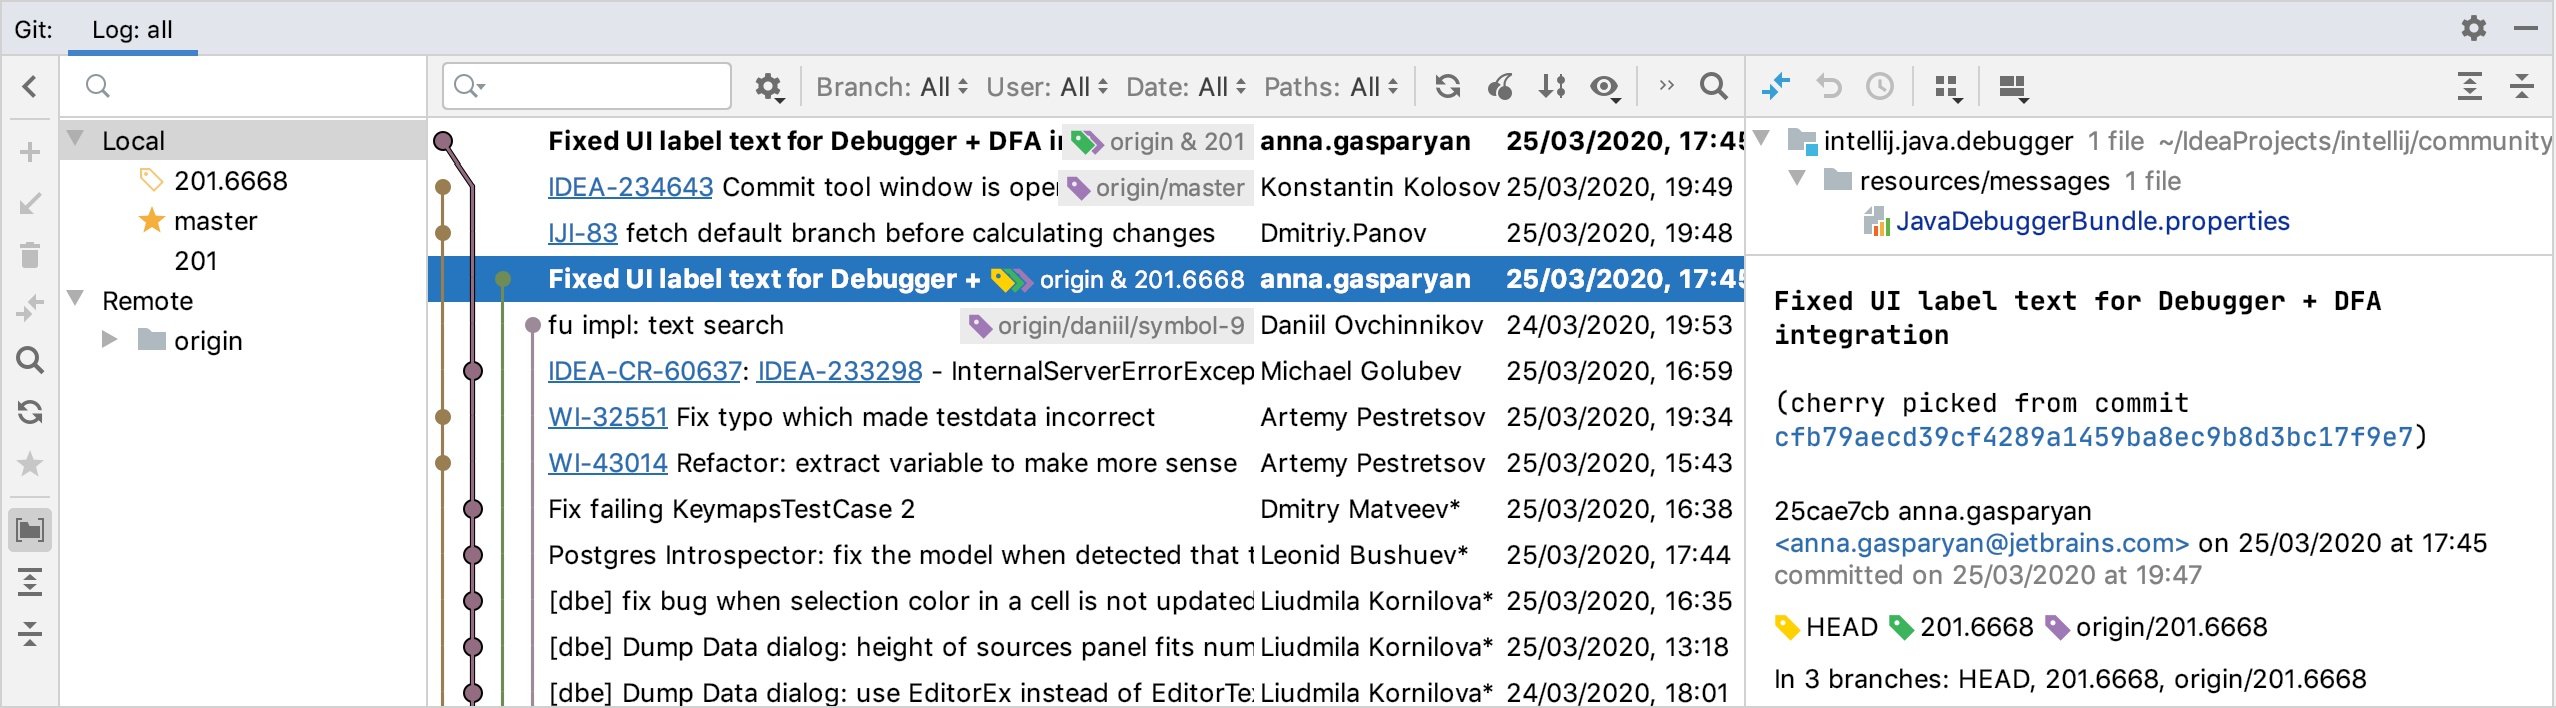Click the Expand All icon in left sidebar
Image resolution: width=2556 pixels, height=708 pixels.
pyautogui.click(x=30, y=582)
